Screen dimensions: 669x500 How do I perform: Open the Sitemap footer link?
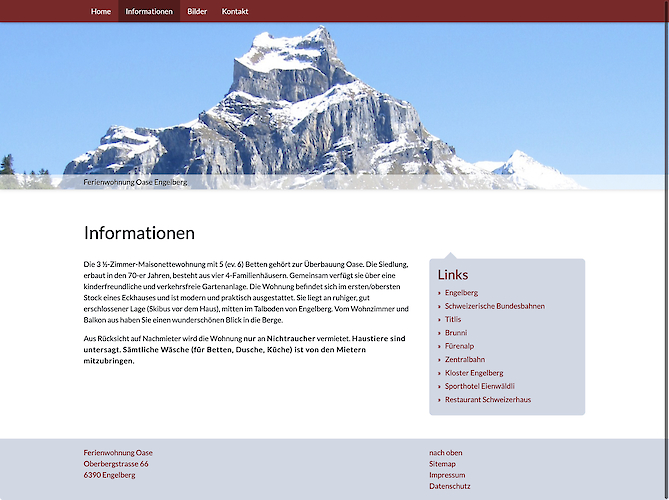point(442,464)
